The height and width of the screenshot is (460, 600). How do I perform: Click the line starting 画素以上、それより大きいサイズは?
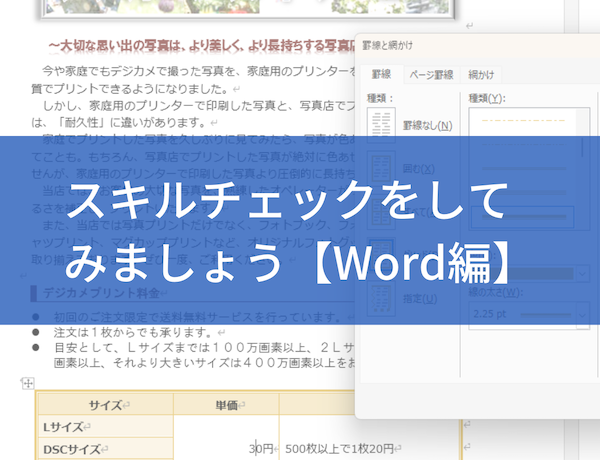pyautogui.click(x=204, y=363)
